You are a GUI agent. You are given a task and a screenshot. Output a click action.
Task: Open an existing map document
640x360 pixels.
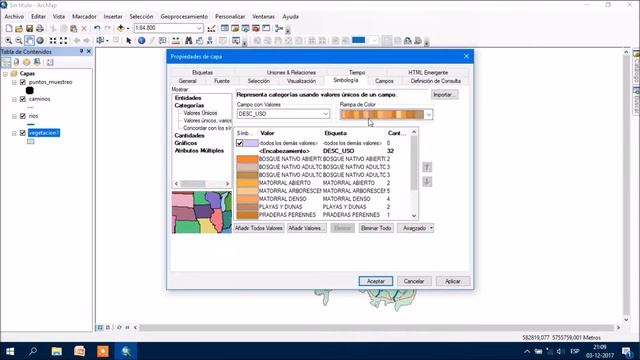pos(19,28)
